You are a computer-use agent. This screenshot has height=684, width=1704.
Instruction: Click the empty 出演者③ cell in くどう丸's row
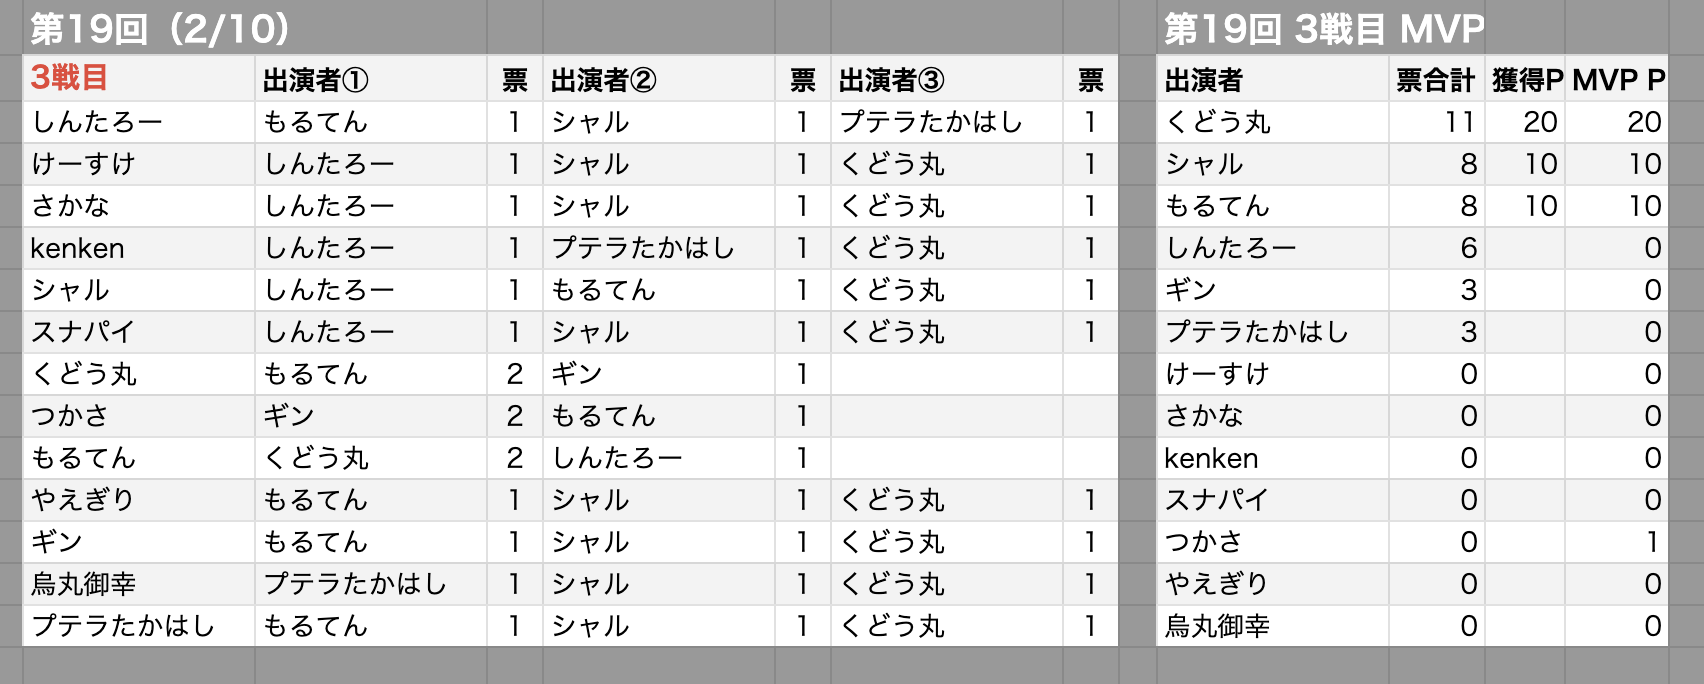[946, 374]
